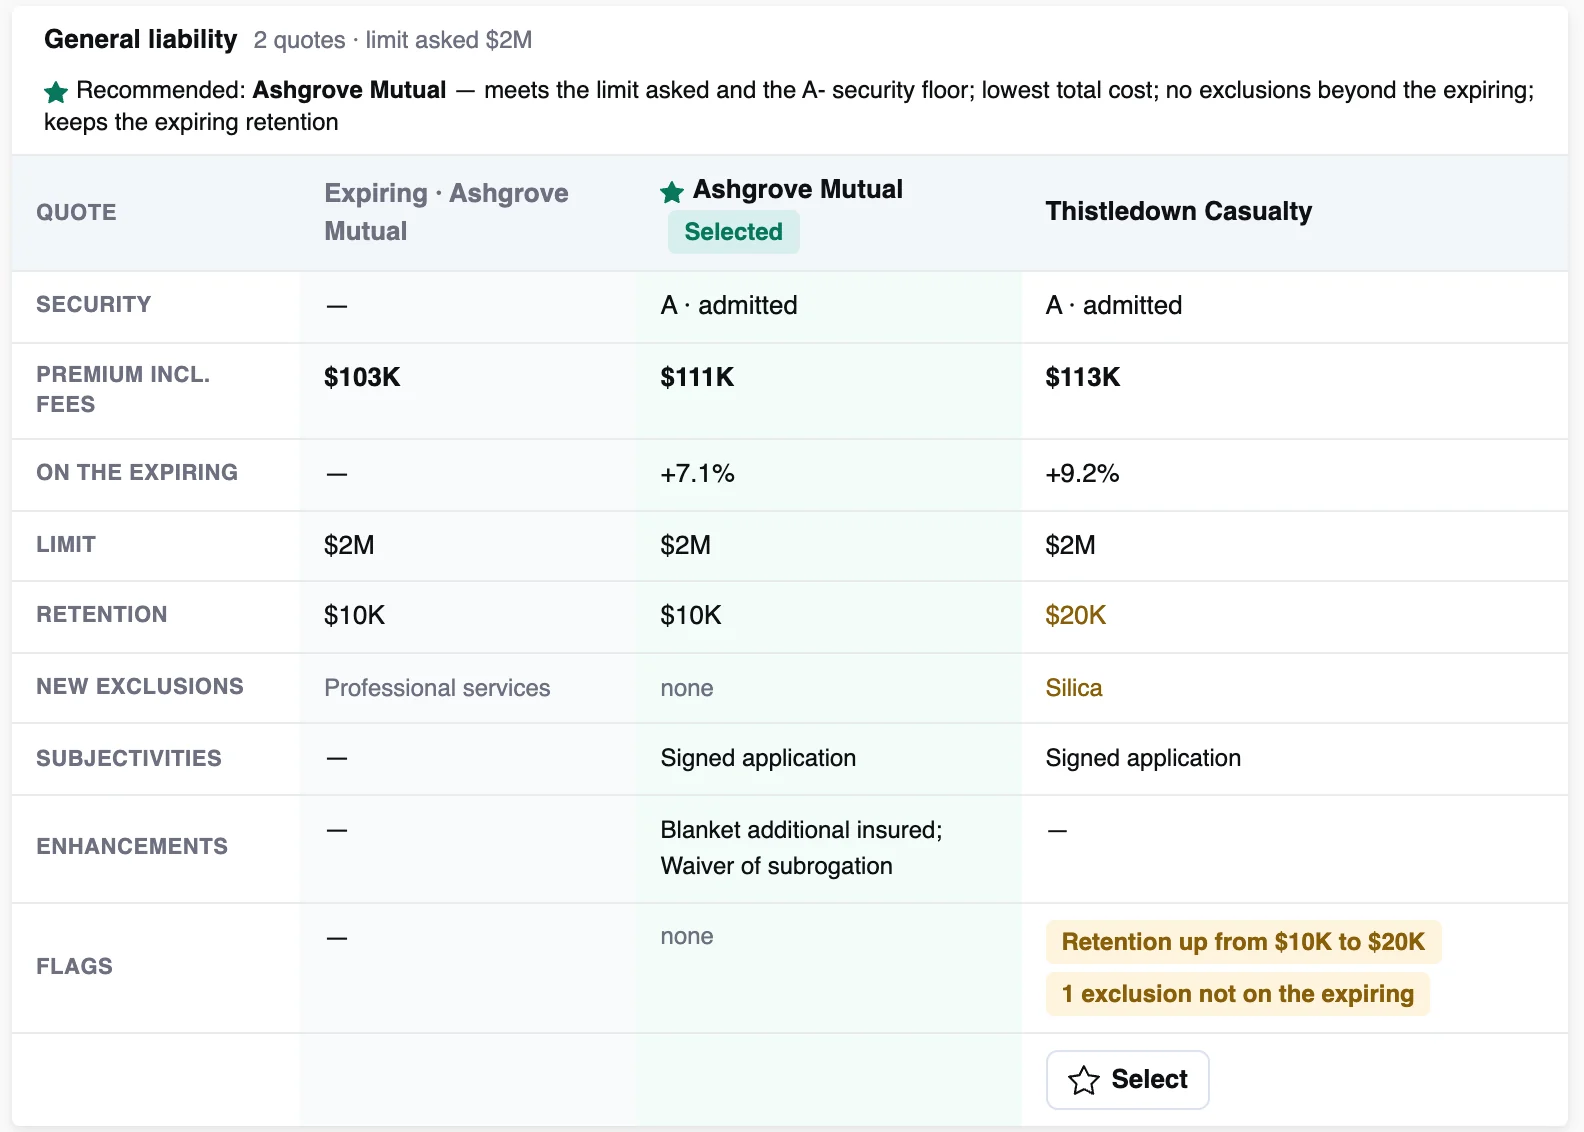Click the star icon in the selected Ashgrove Mutual column header
This screenshot has width=1584, height=1132.
coord(672,191)
